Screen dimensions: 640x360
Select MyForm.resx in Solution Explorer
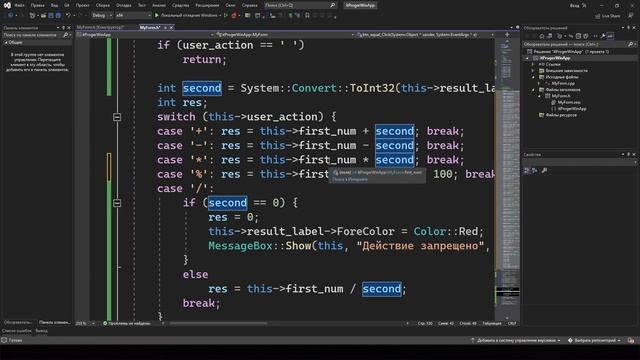pyautogui.click(x=566, y=102)
